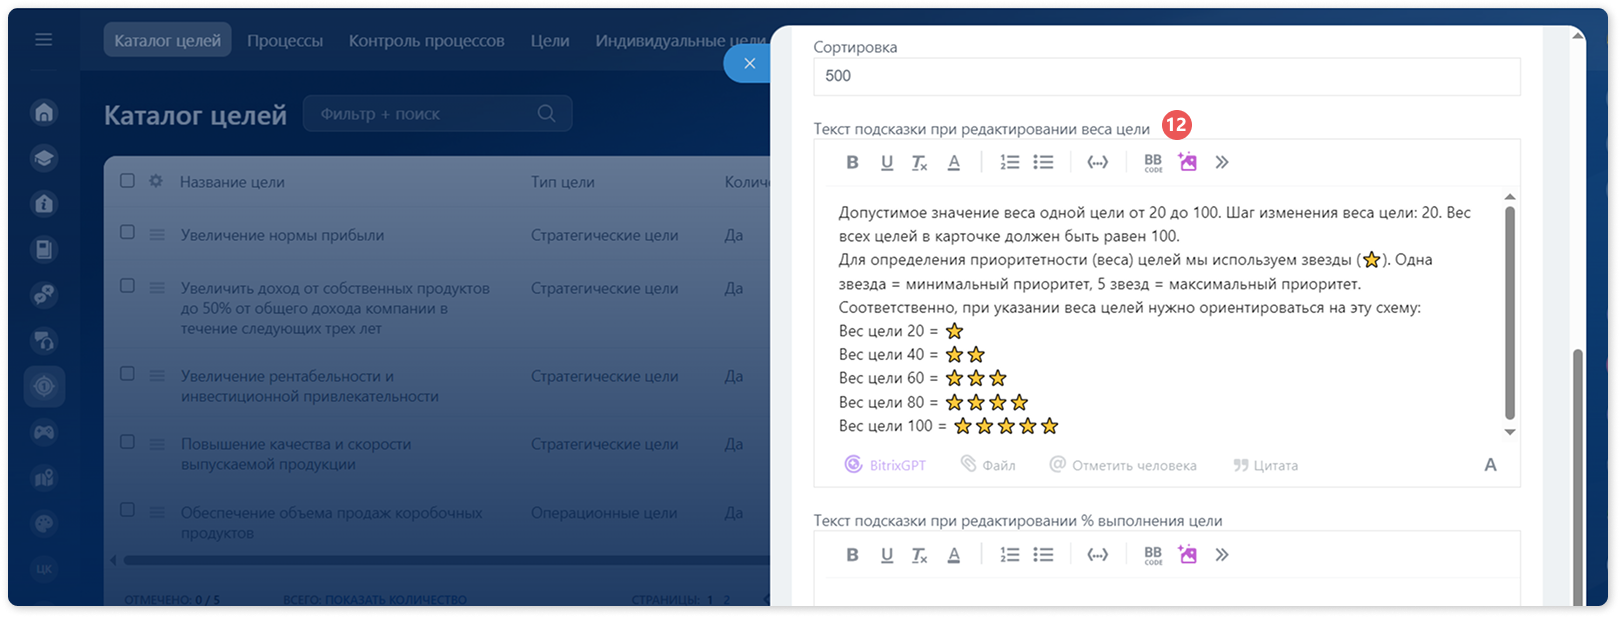This screenshot has height=618, width=1620.
Task: Click Отметить человека mention button
Action: 1123,465
